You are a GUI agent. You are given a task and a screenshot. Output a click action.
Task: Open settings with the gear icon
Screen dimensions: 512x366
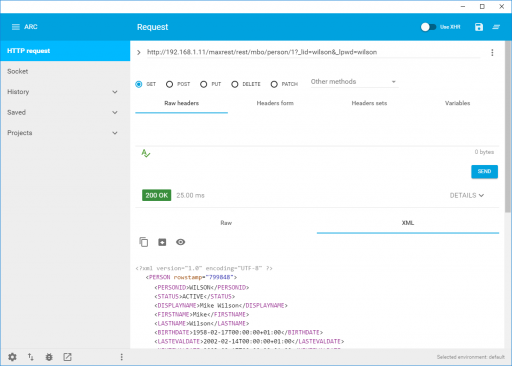(12, 357)
